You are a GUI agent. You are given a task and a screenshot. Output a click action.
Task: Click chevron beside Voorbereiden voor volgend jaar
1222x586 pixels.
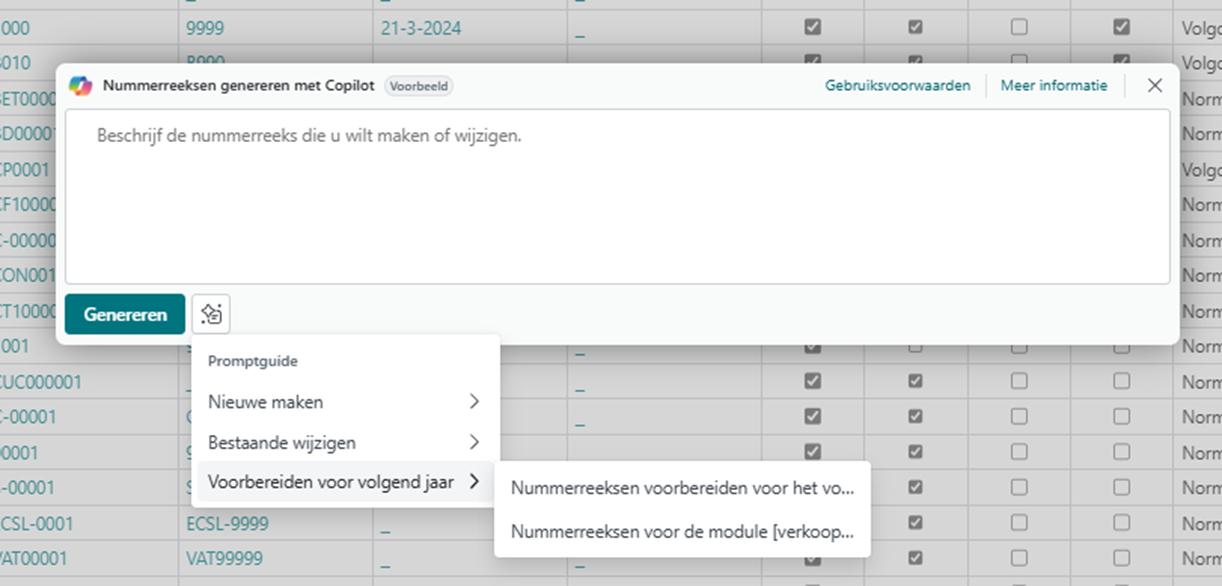tap(474, 482)
